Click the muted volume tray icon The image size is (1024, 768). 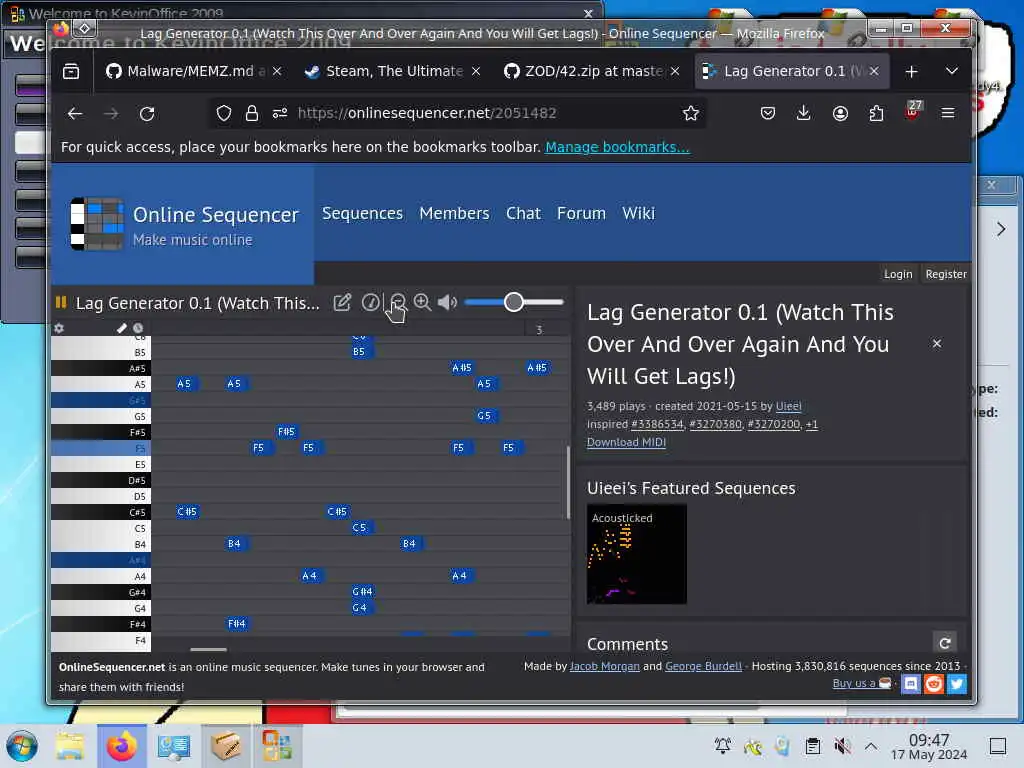pyautogui.click(x=842, y=746)
